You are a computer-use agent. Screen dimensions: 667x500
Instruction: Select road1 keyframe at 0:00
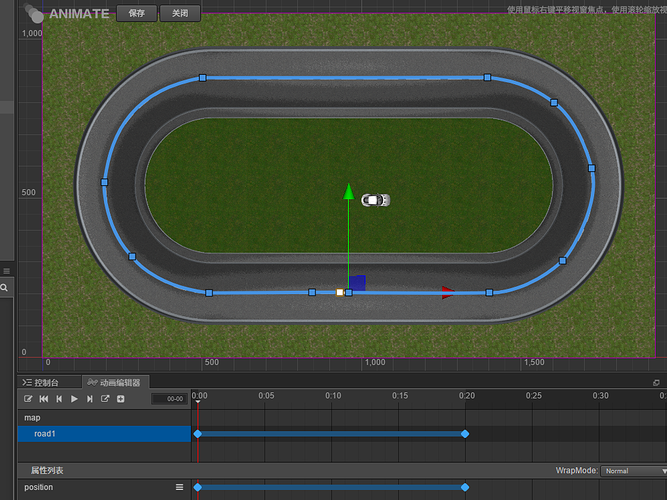197,434
